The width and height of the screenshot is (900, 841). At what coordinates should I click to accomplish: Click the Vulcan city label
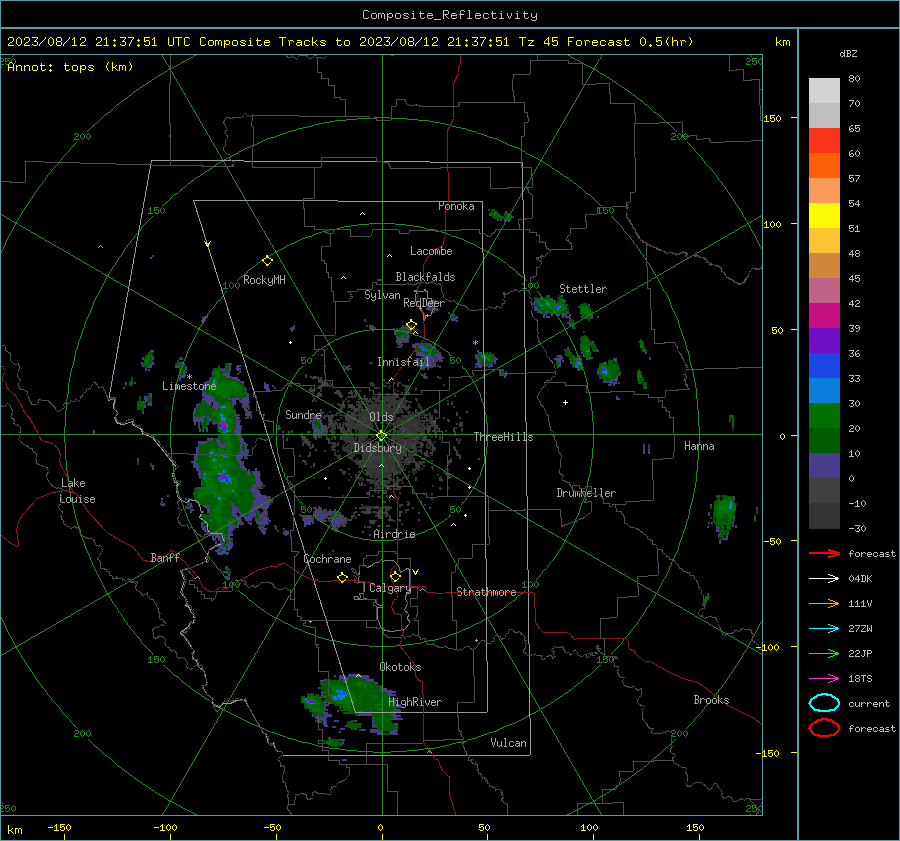508,743
